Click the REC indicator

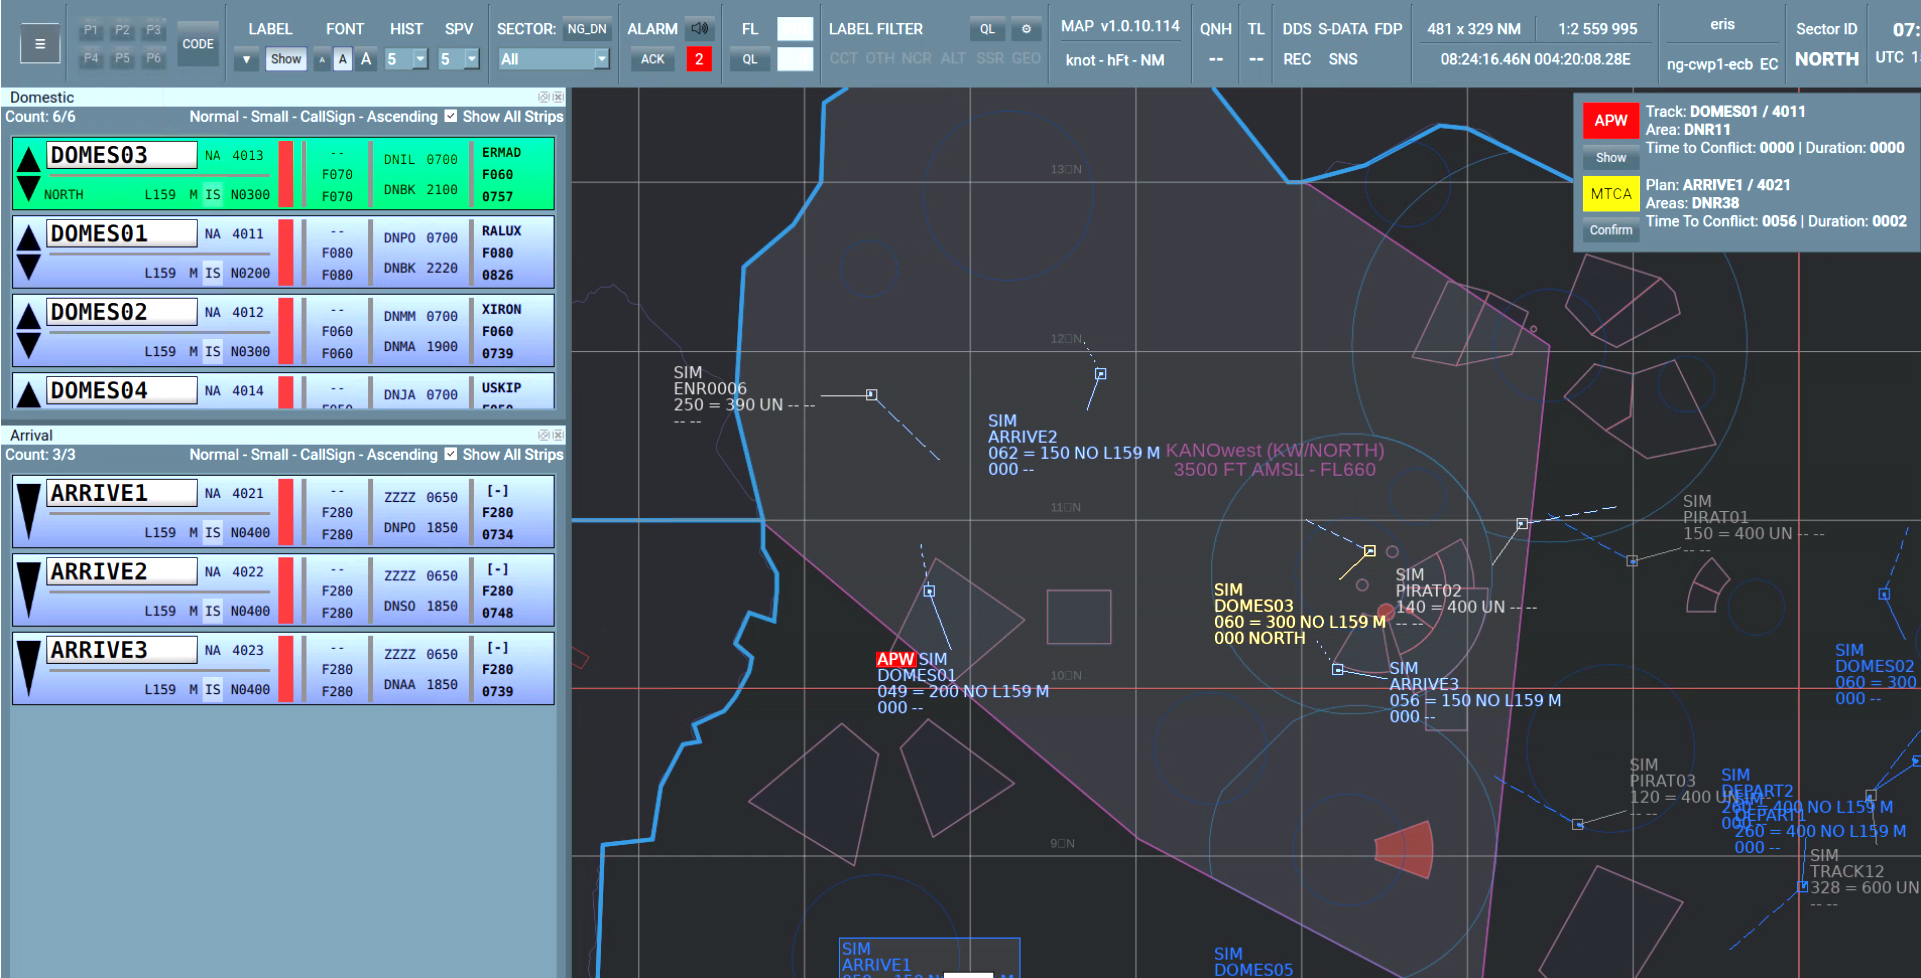(x=1297, y=59)
